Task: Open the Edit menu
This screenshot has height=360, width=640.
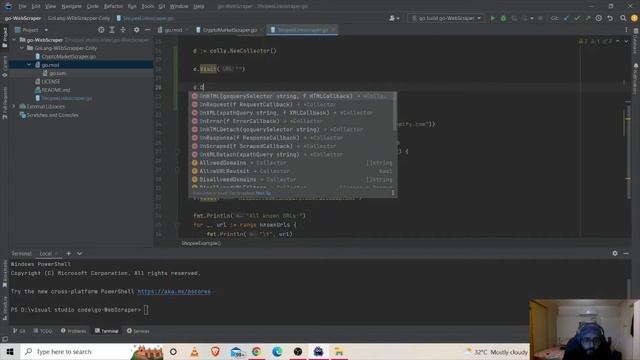Action: coord(36,6)
